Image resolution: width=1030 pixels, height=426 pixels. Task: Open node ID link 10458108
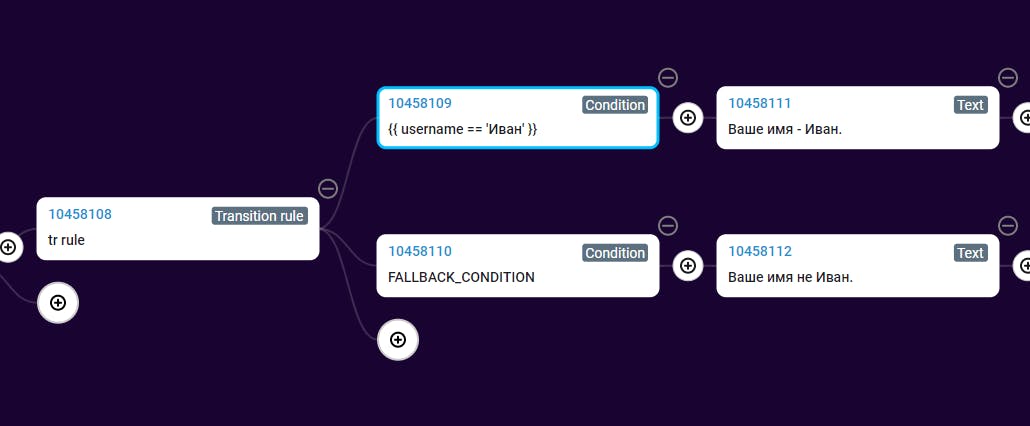80,214
